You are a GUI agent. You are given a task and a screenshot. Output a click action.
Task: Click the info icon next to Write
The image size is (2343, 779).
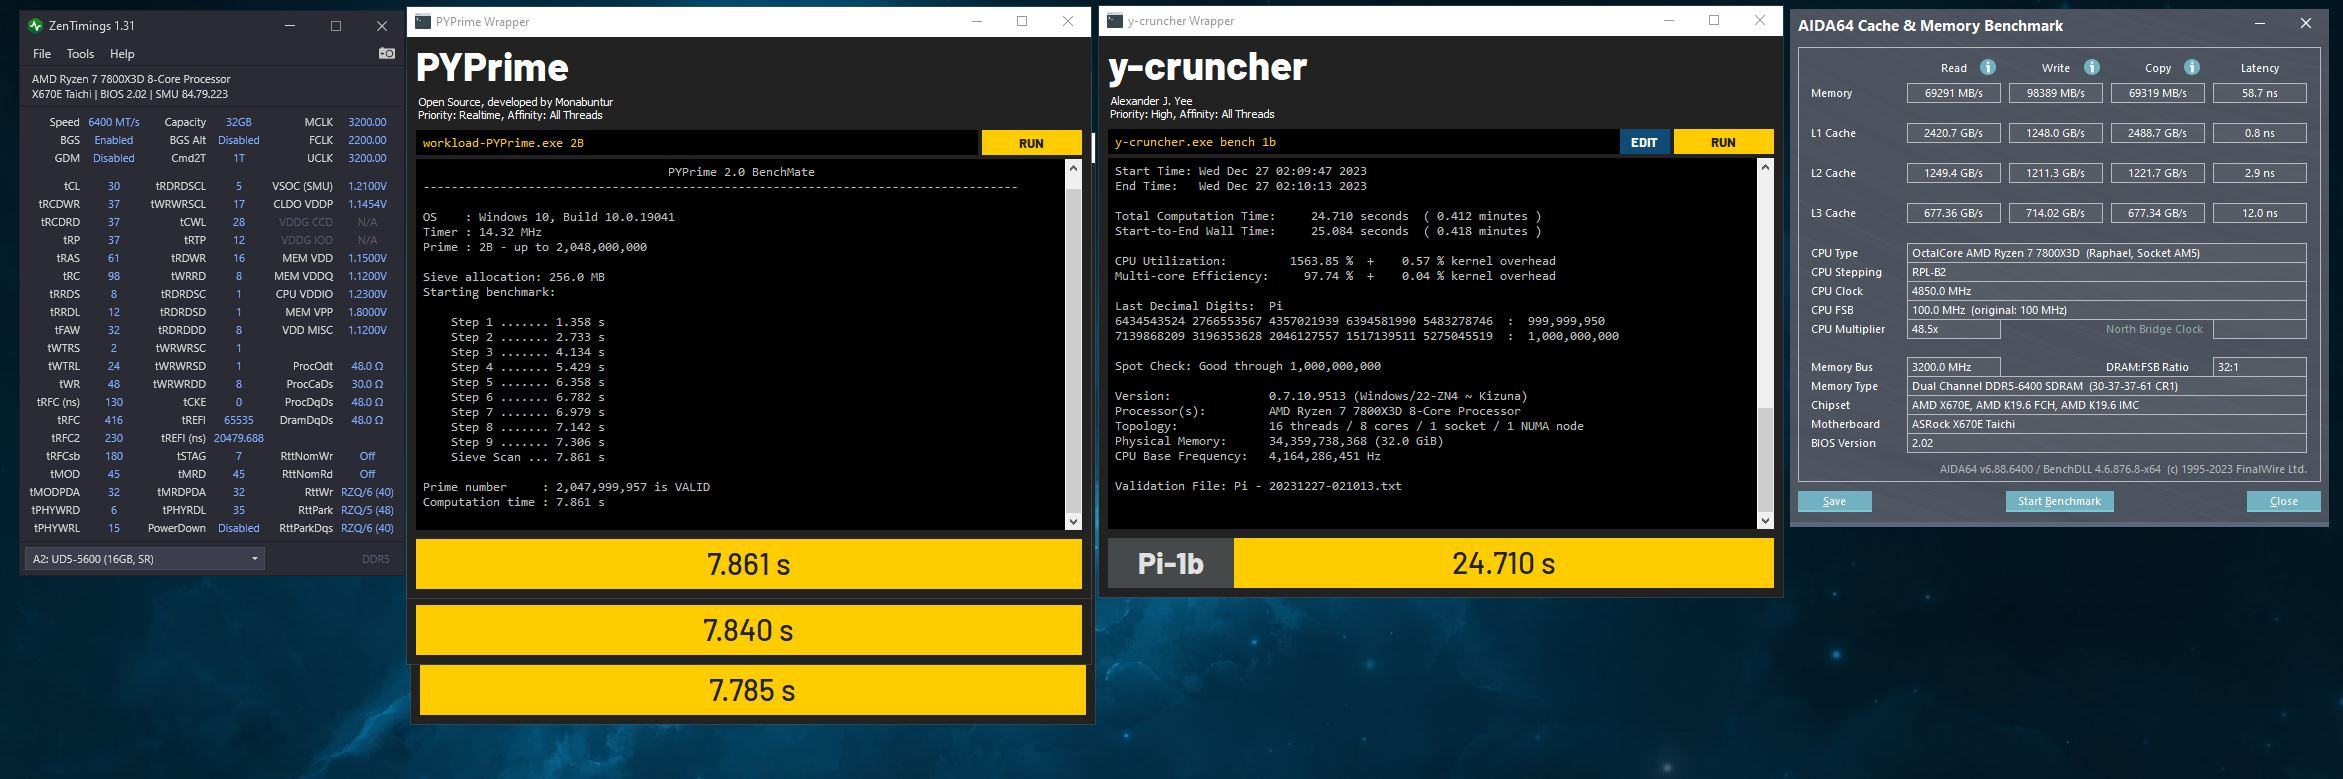click(x=2091, y=67)
